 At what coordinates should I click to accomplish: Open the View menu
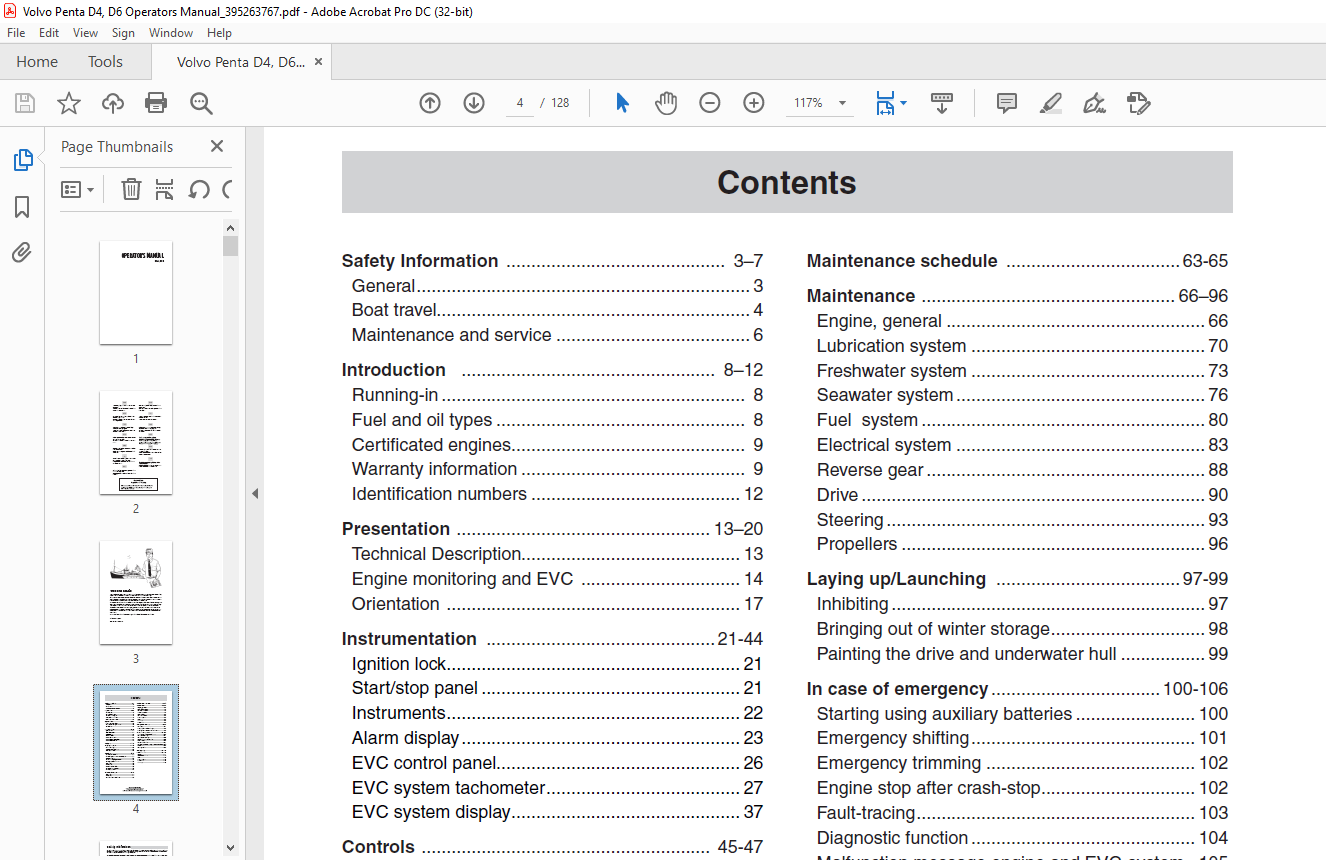pyautogui.click(x=86, y=33)
